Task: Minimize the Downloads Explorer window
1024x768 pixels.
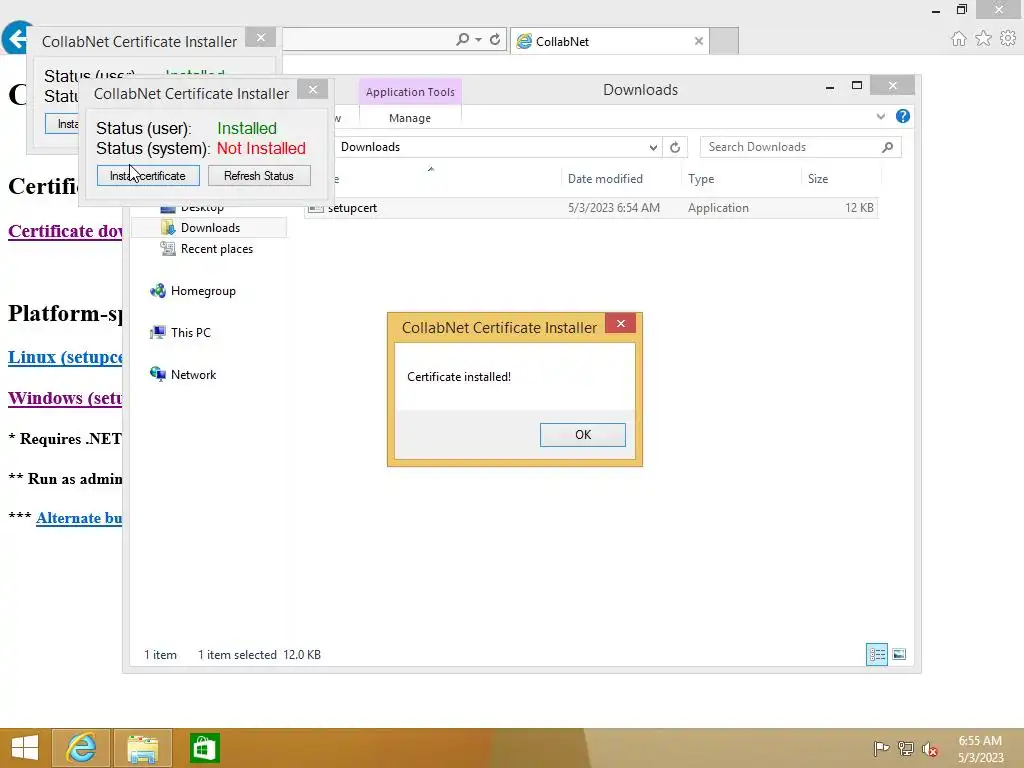Action: 830,86
